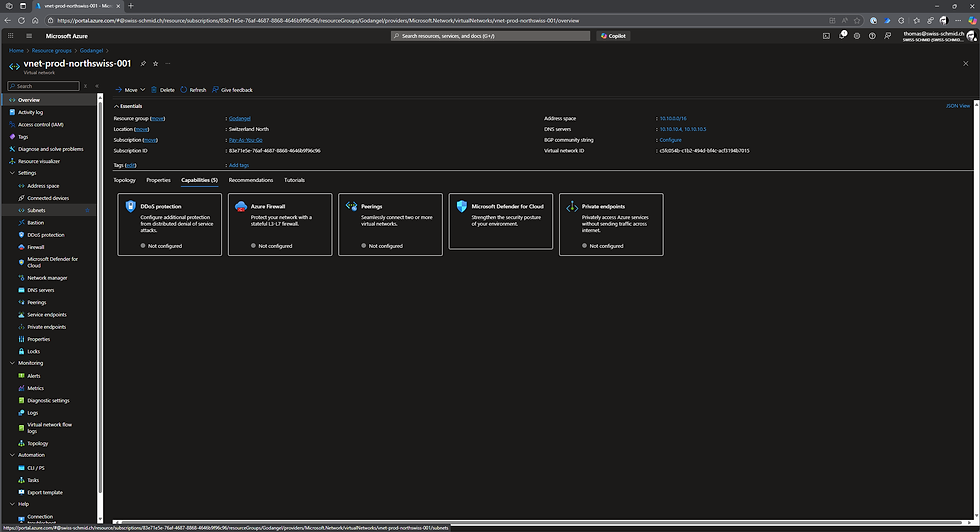
Task: Collapse the Settings group in sidebar
Action: [x=12, y=173]
